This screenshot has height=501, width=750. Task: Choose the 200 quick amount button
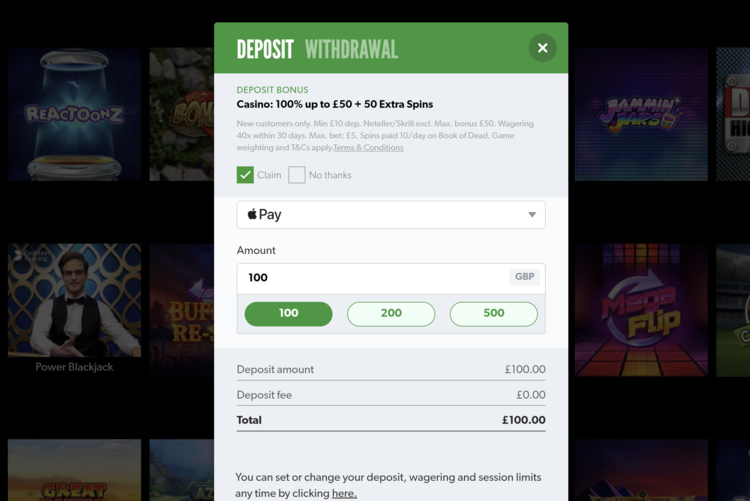(391, 314)
